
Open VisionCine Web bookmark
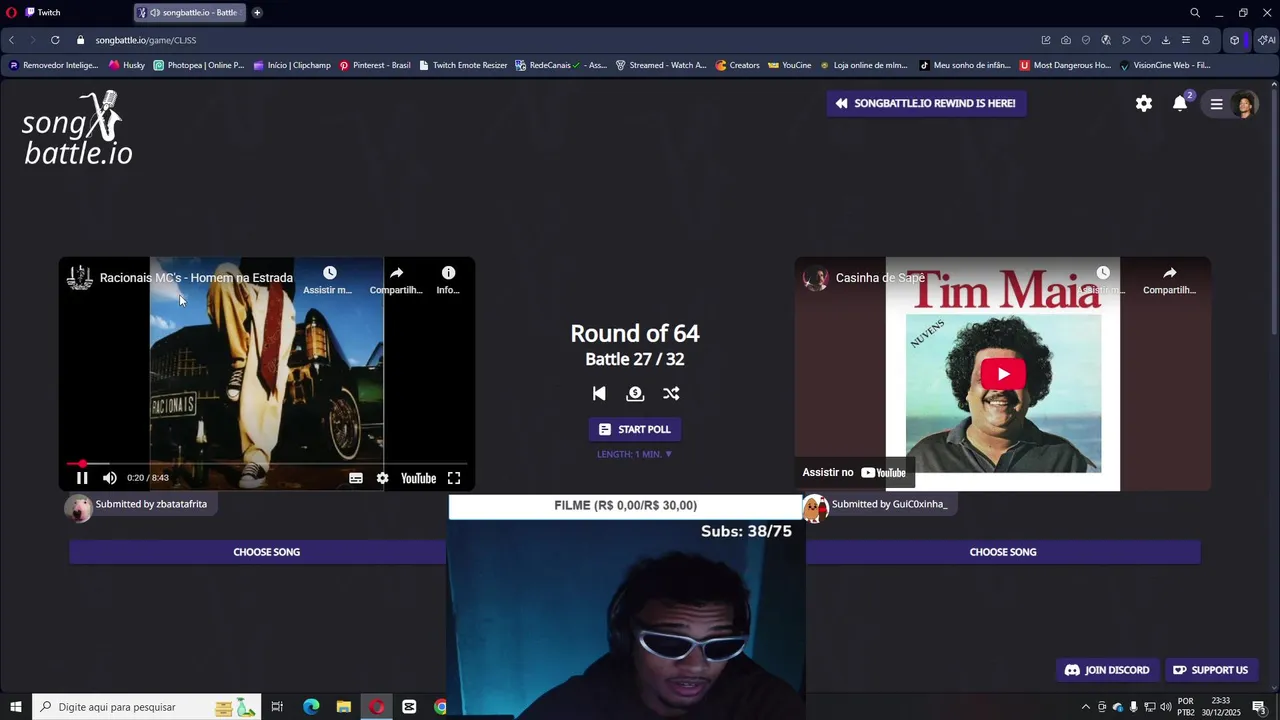click(1165, 65)
